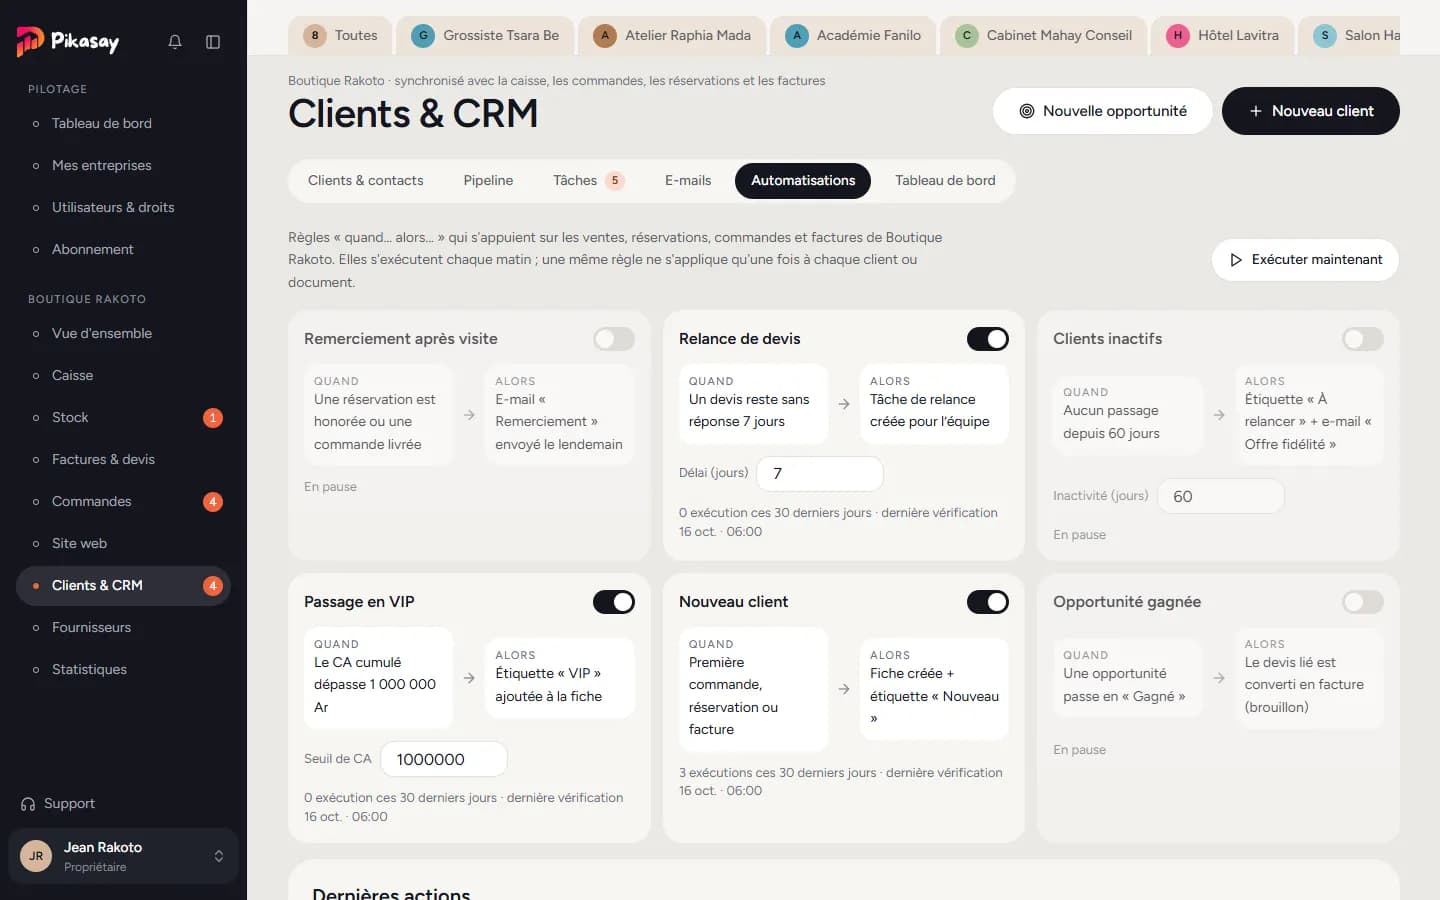
Task: Collapse the sidebar panel icon
Action: tap(213, 42)
